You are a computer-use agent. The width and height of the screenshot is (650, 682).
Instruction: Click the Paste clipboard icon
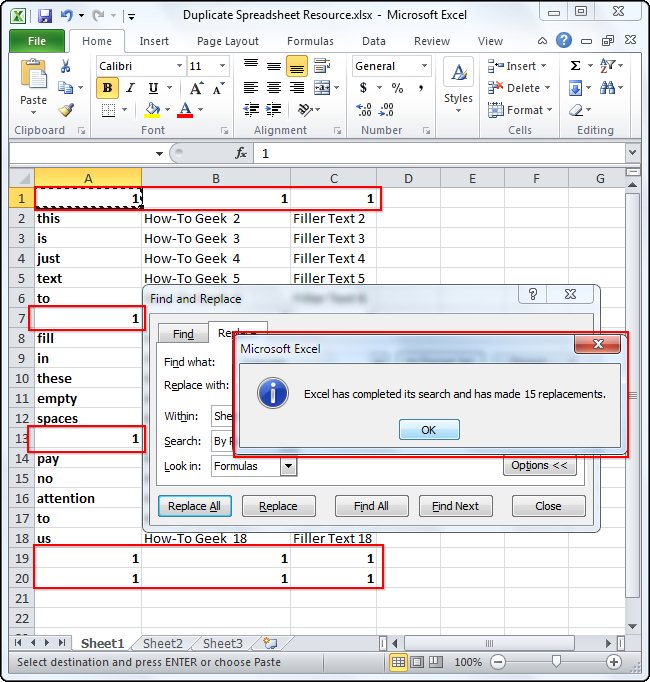33,74
